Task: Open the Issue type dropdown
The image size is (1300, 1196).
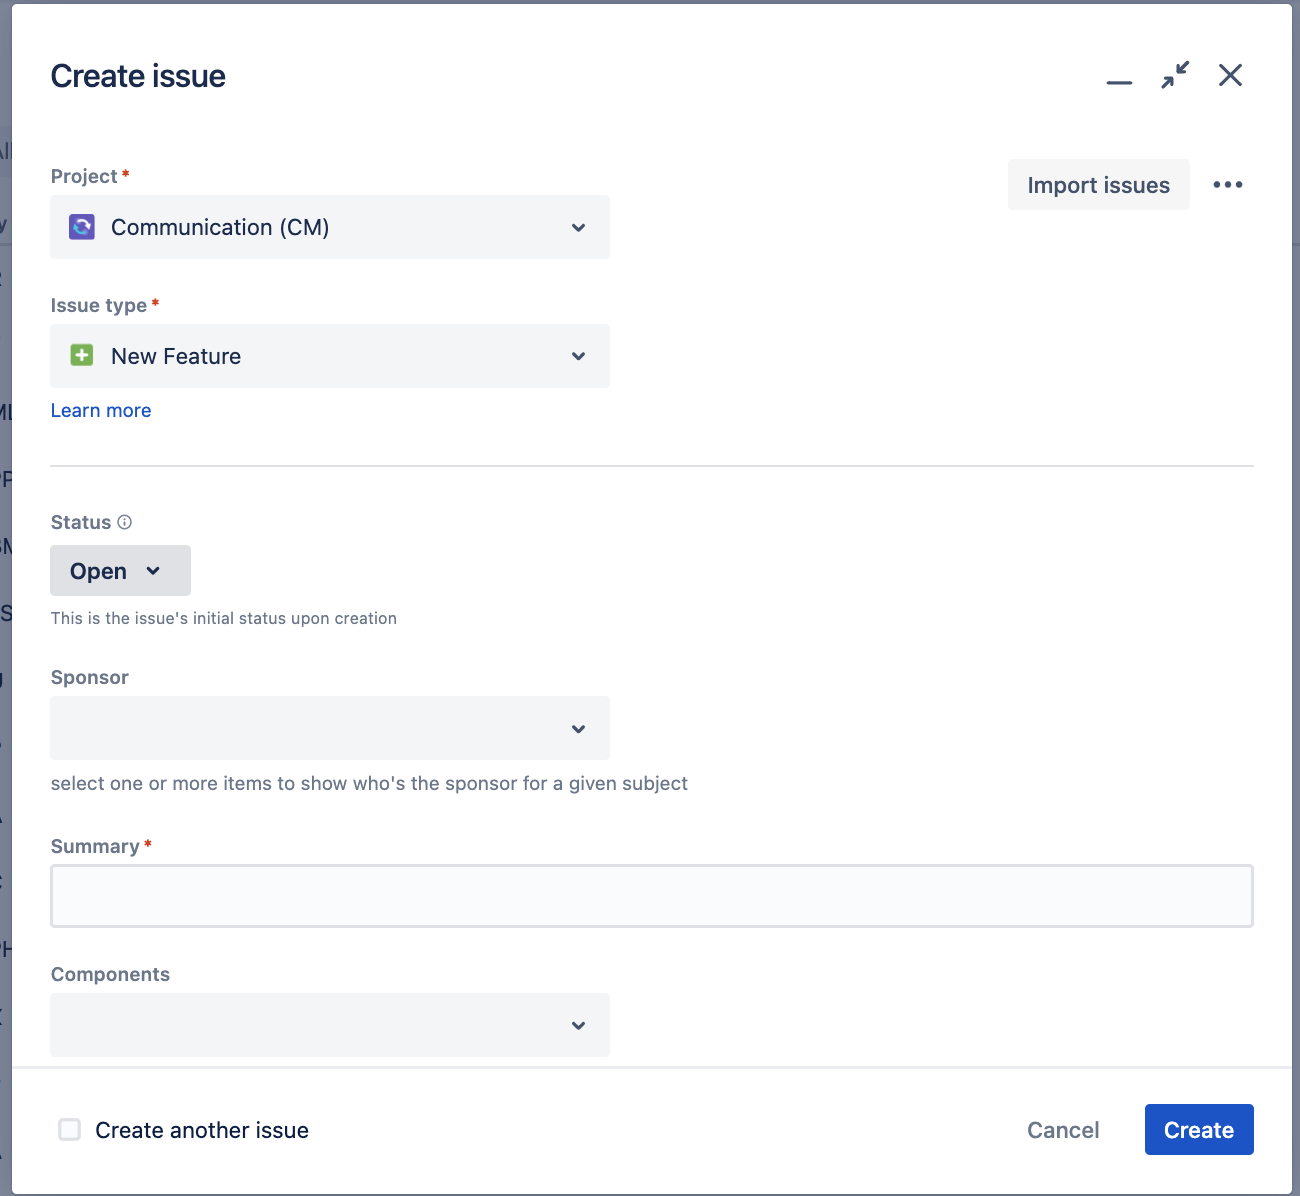Action: [330, 356]
